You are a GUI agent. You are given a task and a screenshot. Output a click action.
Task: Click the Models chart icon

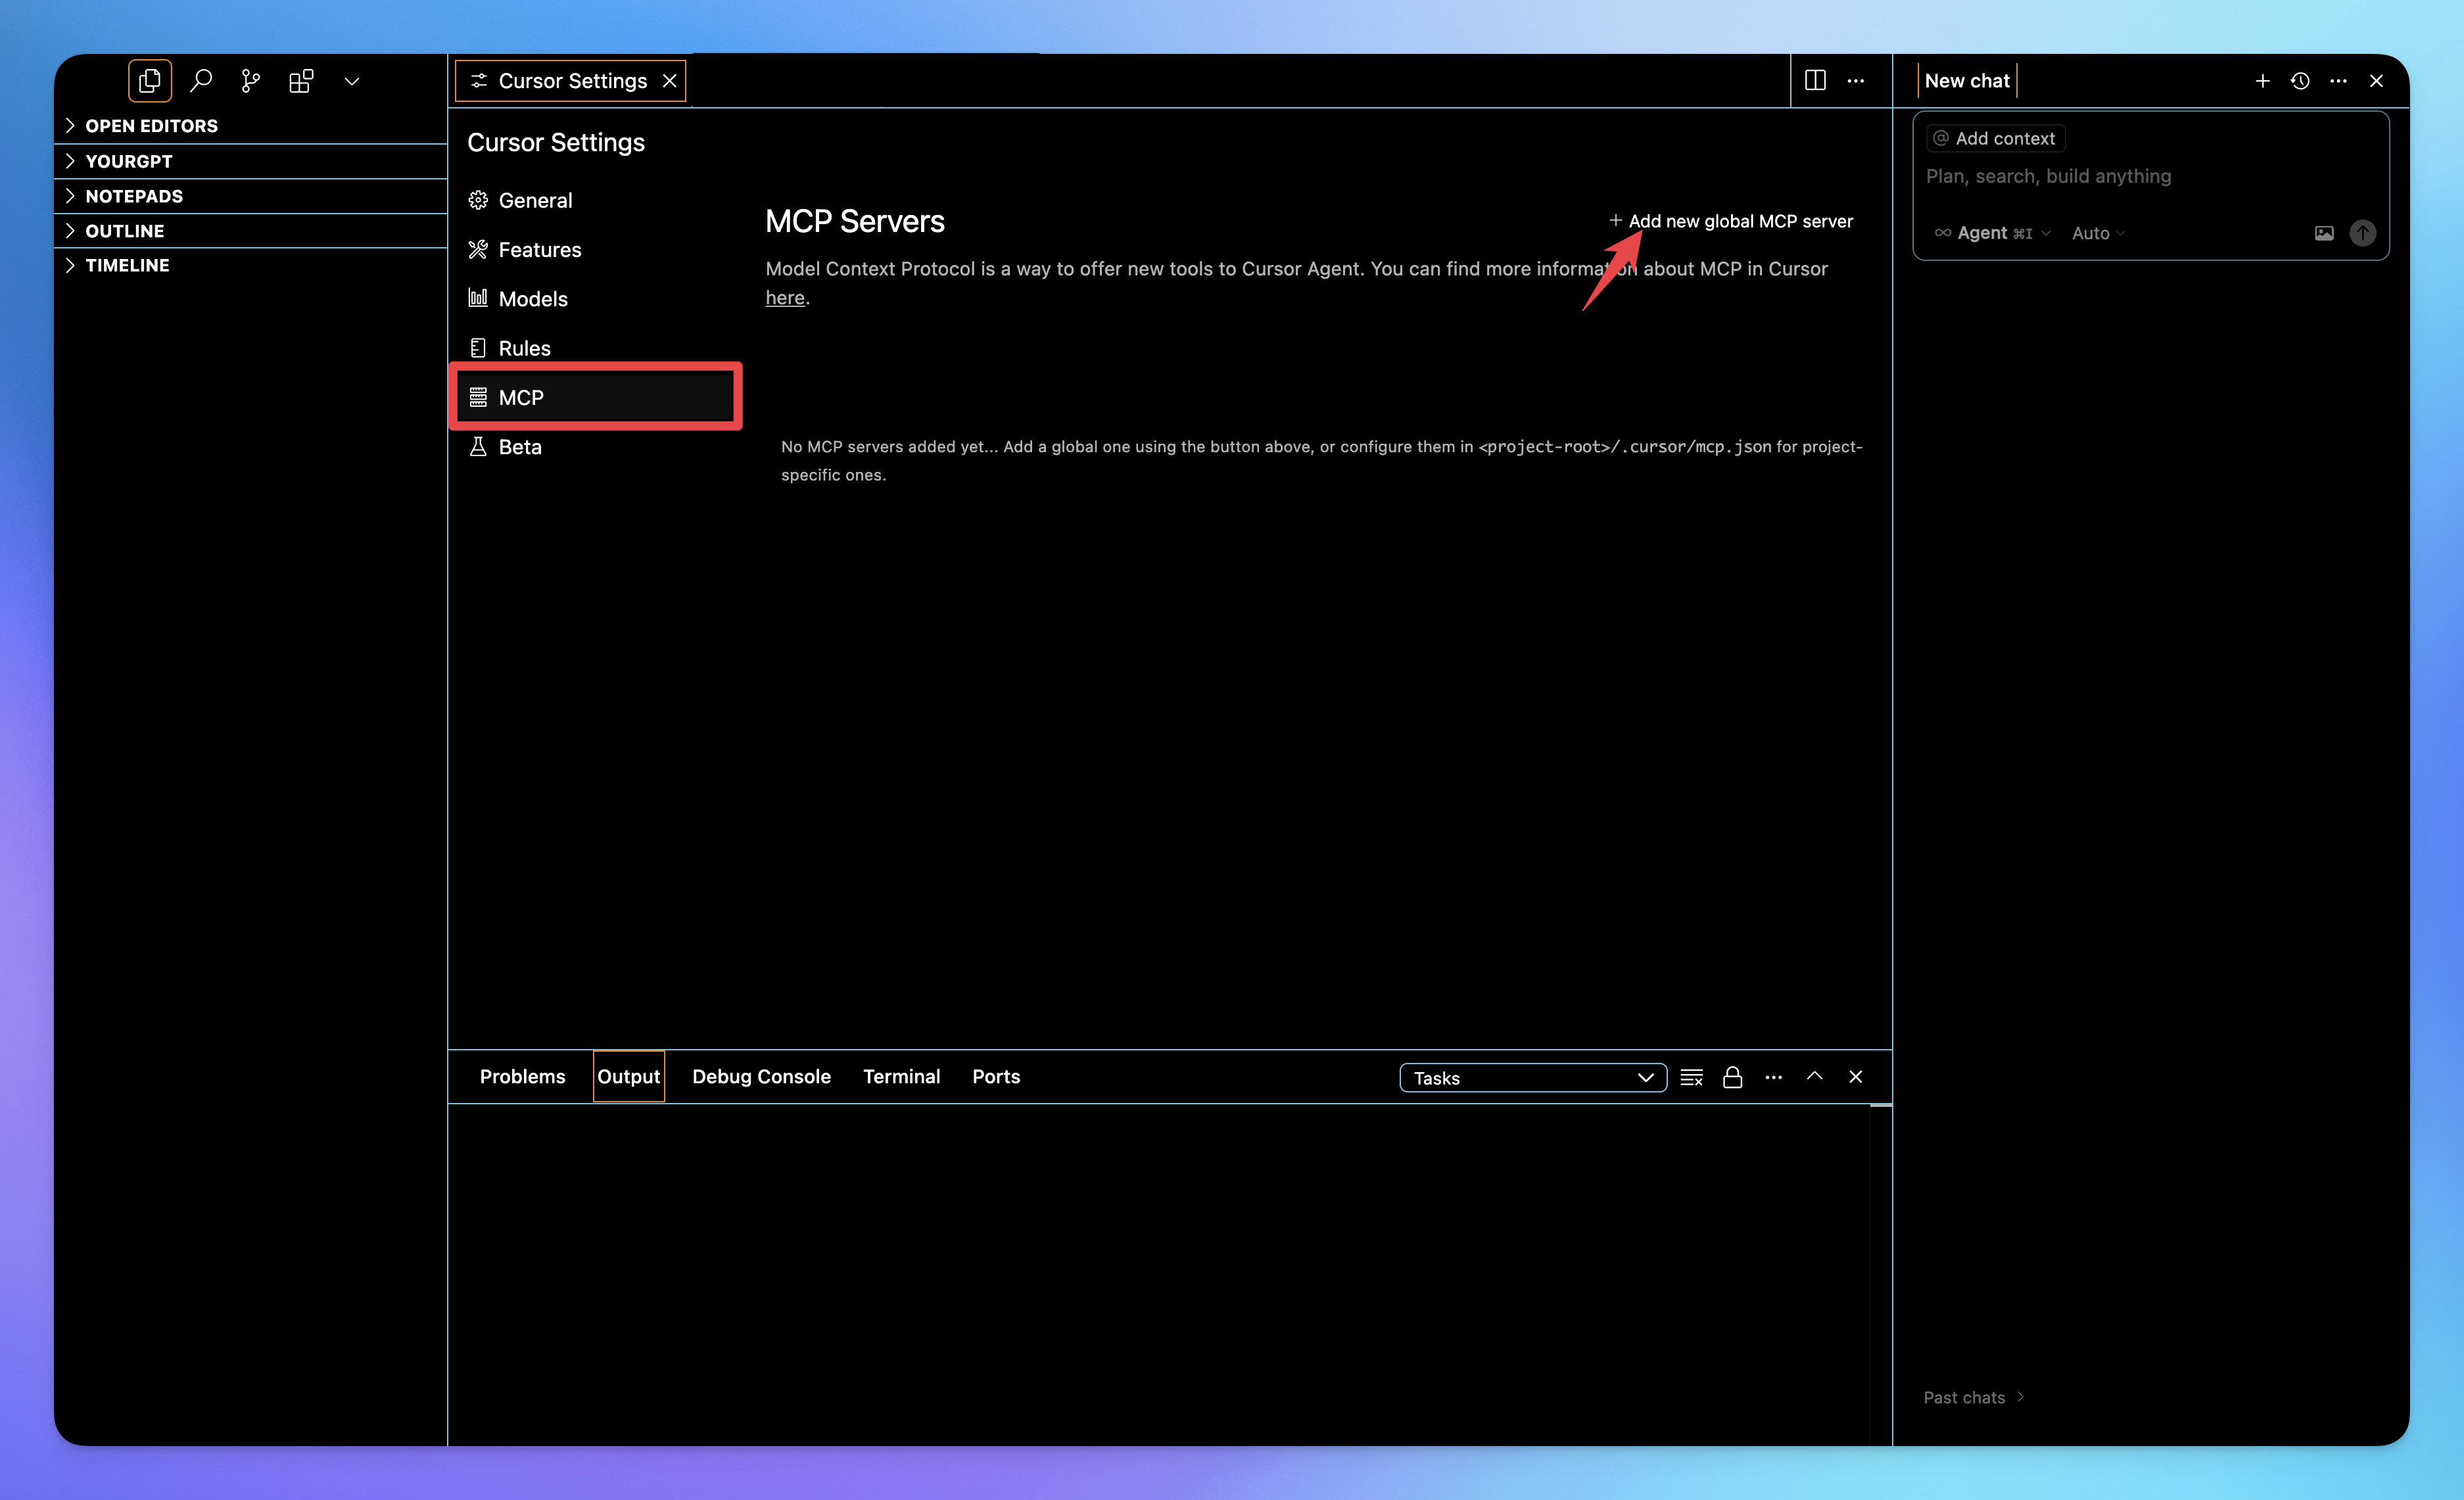(x=478, y=298)
